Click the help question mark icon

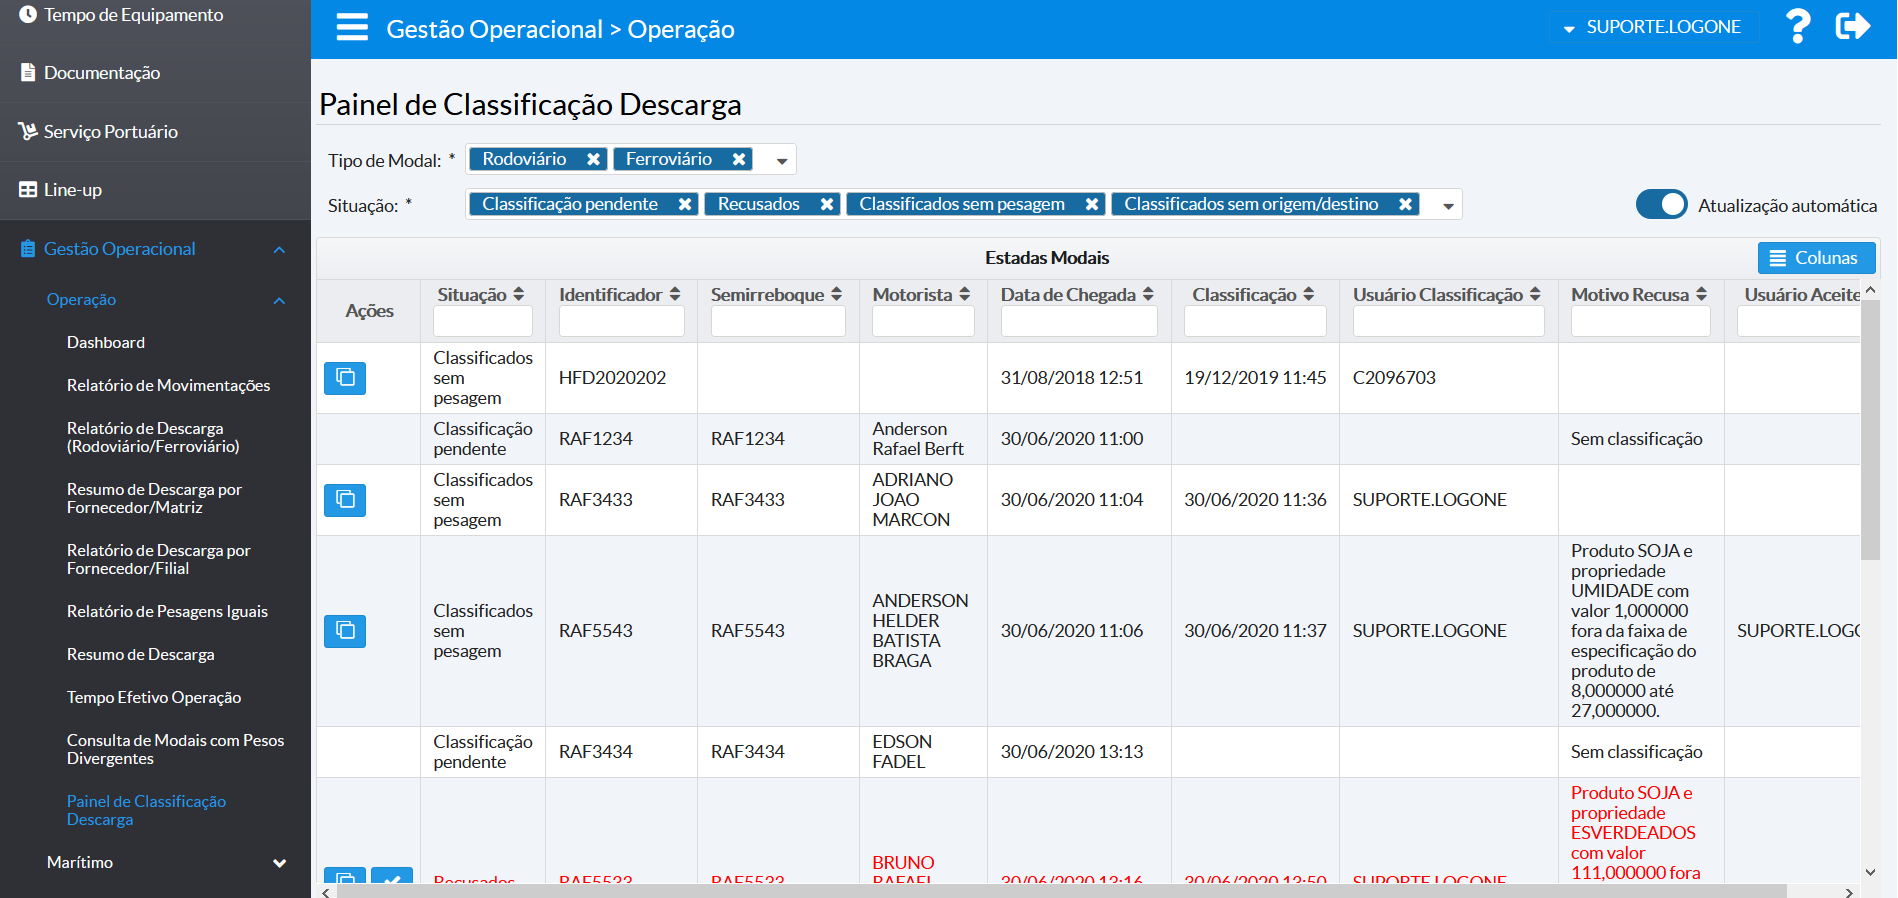tap(1797, 27)
